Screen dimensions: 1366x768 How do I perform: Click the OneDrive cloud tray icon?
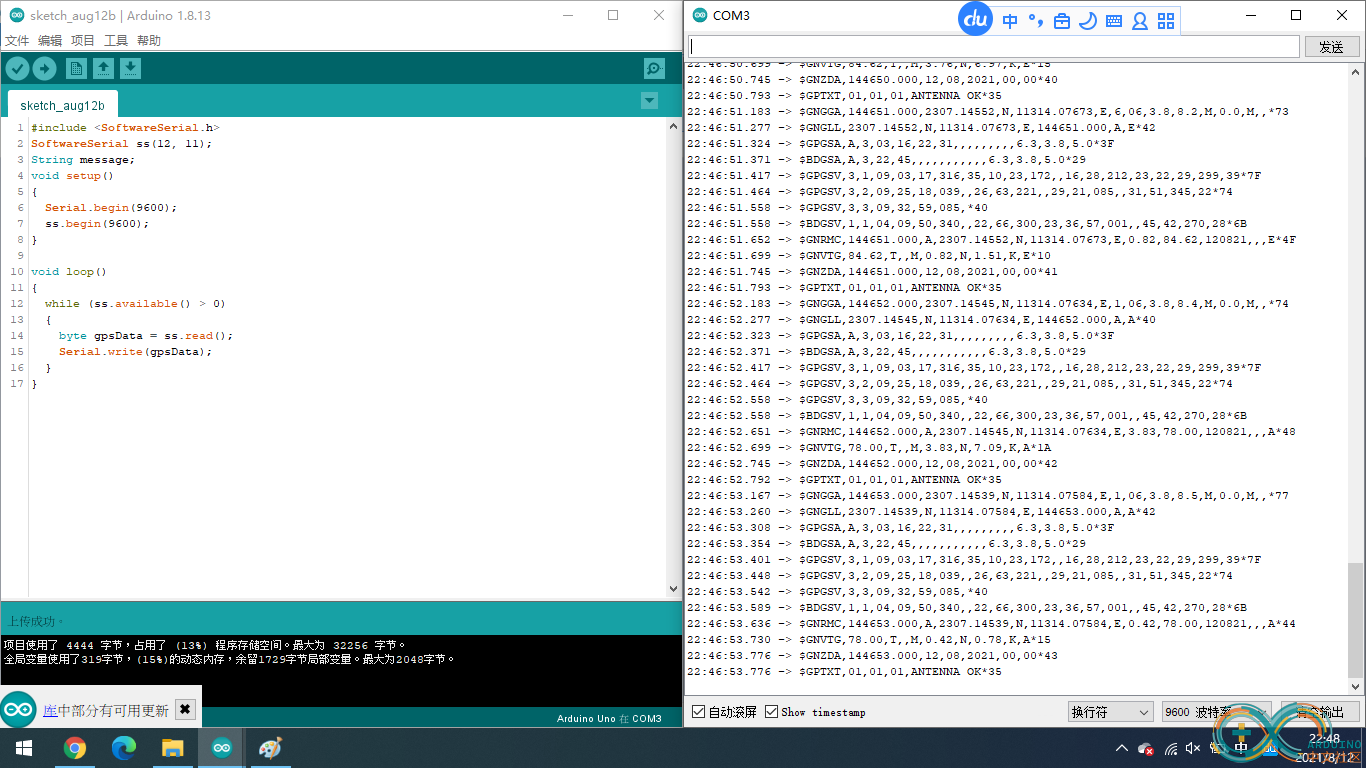click(x=1147, y=748)
